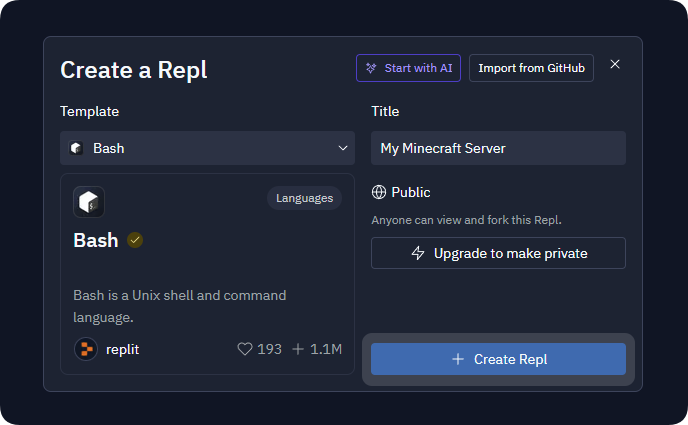Click the 193 likes count
Viewport: 688px width, 425px height.
click(x=269, y=349)
